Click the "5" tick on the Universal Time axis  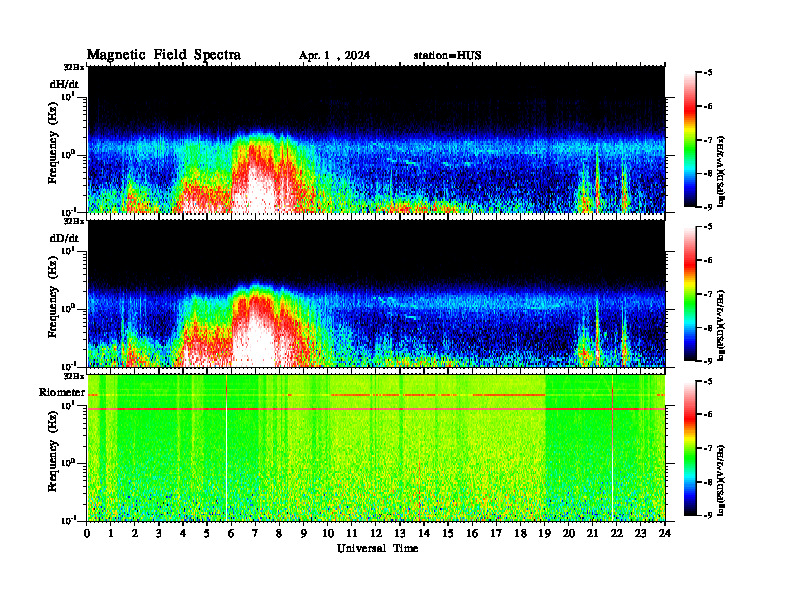[207, 533]
